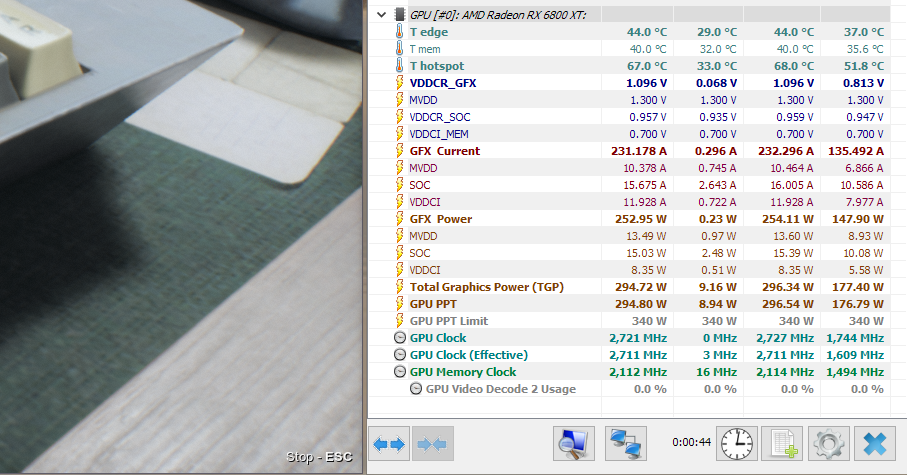
Task: Close the sensors window with blue X
Action: [875, 444]
